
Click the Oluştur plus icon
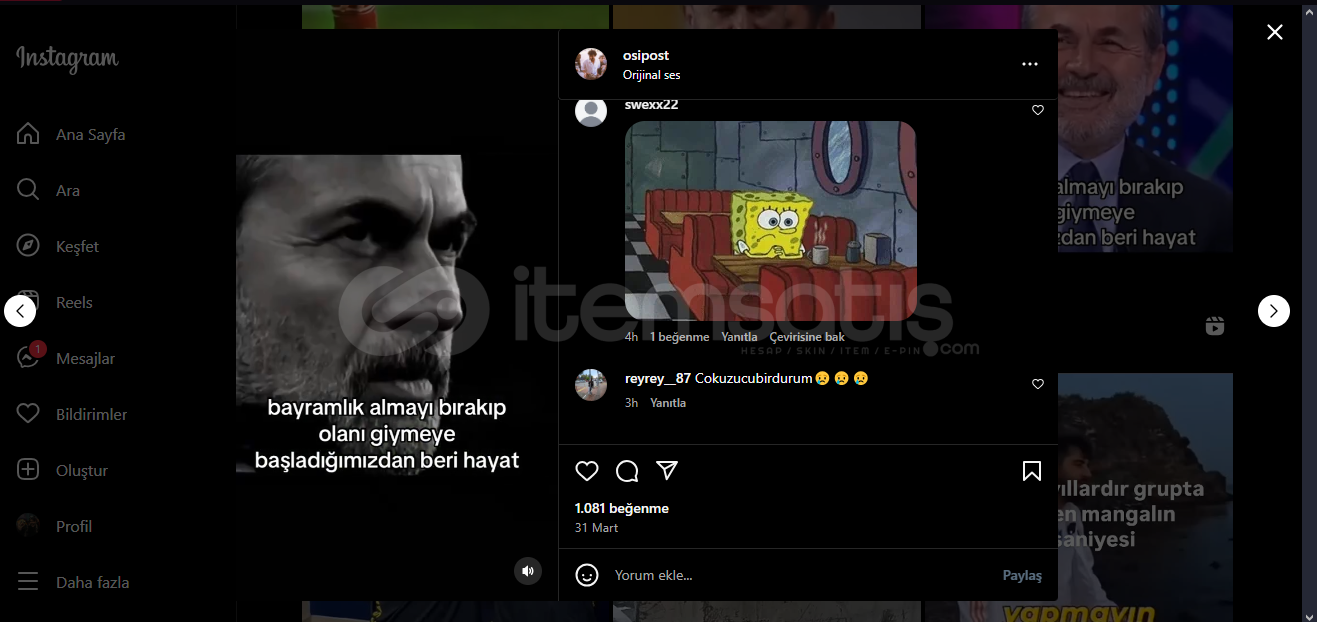pyautogui.click(x=28, y=470)
